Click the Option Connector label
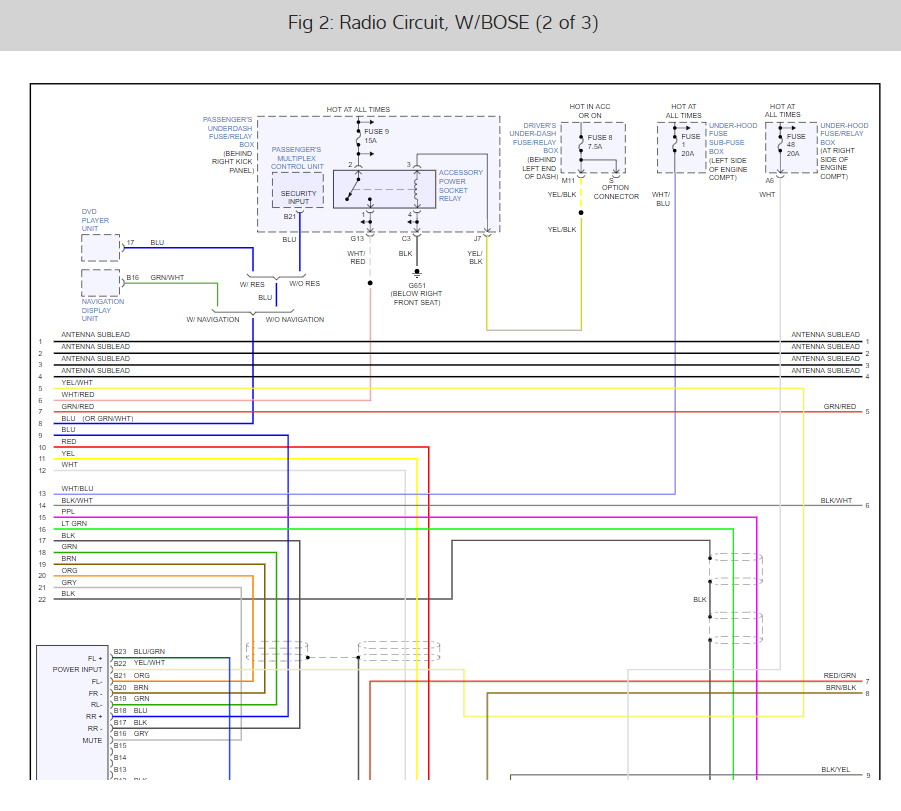901x811 pixels. pyautogui.click(x=616, y=192)
